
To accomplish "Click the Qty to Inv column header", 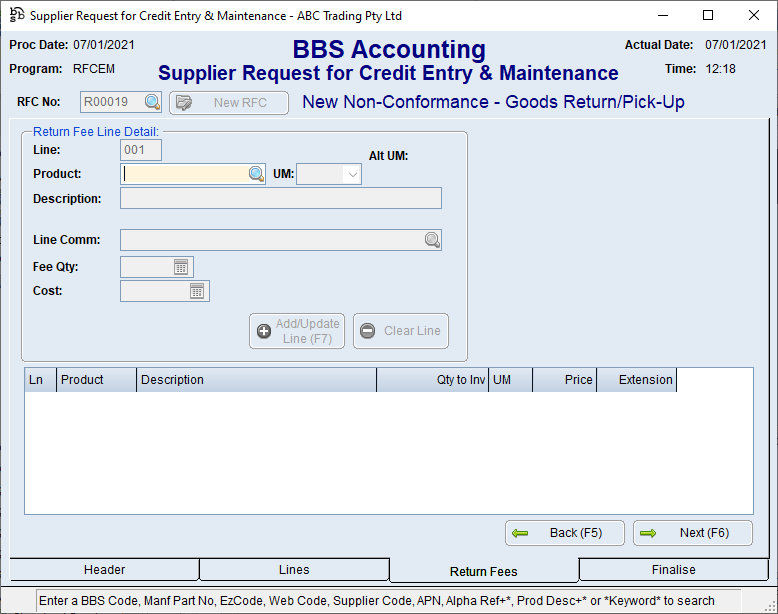I will click(432, 380).
